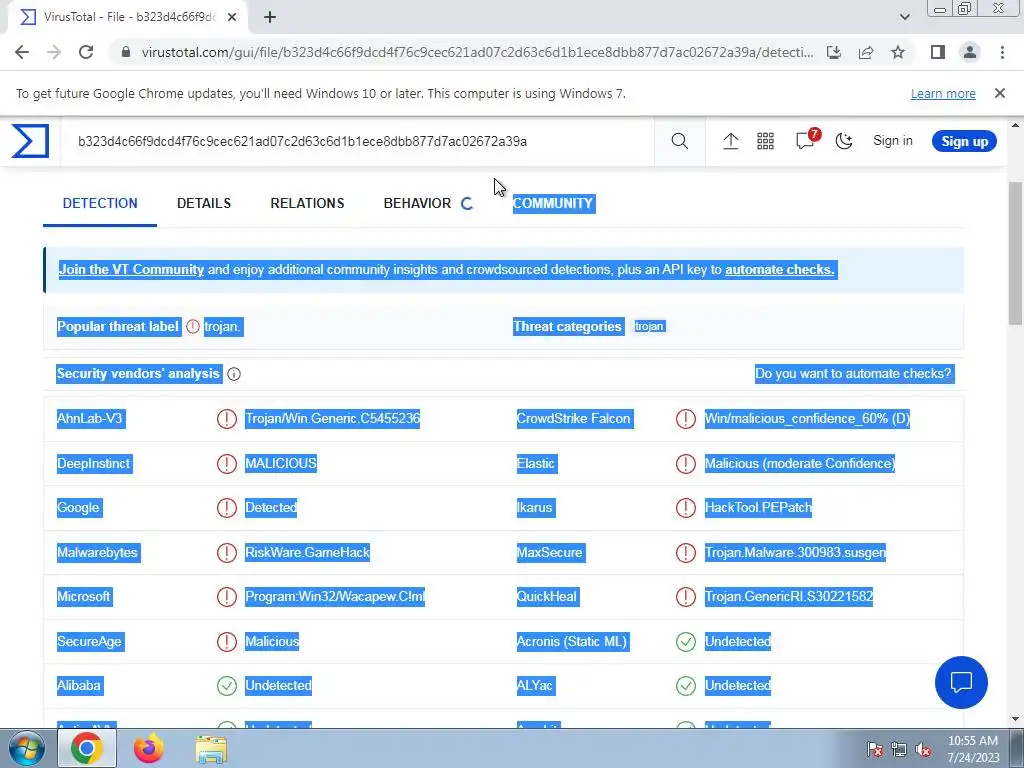1024x768 pixels.
Task: Click the alert icon next to Popular threat label
Action: (193, 327)
